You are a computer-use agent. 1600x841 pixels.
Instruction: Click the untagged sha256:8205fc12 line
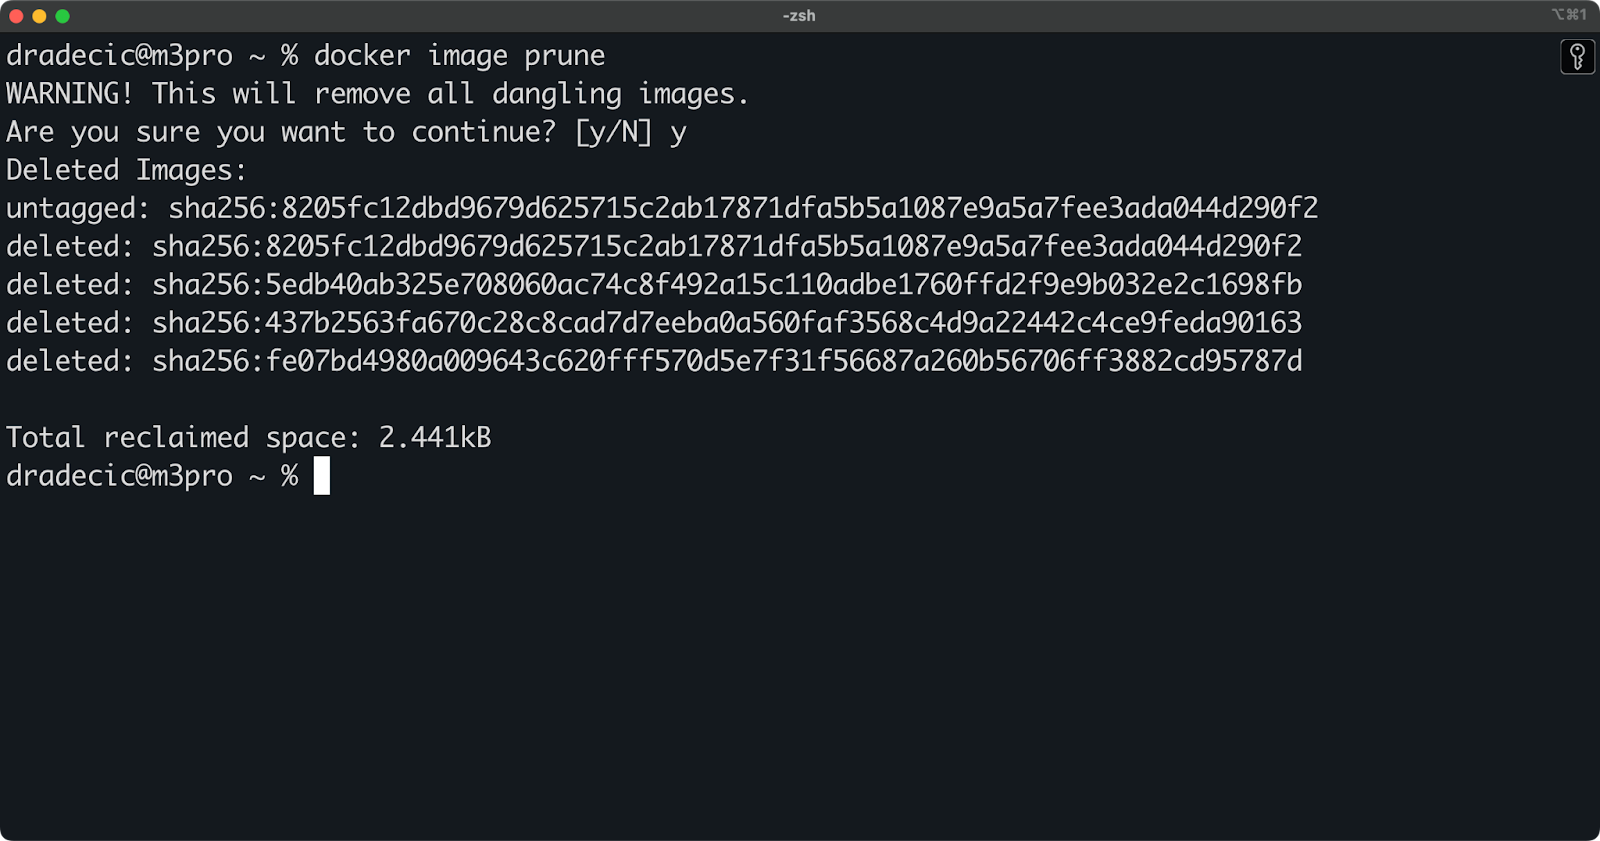[x=662, y=208]
